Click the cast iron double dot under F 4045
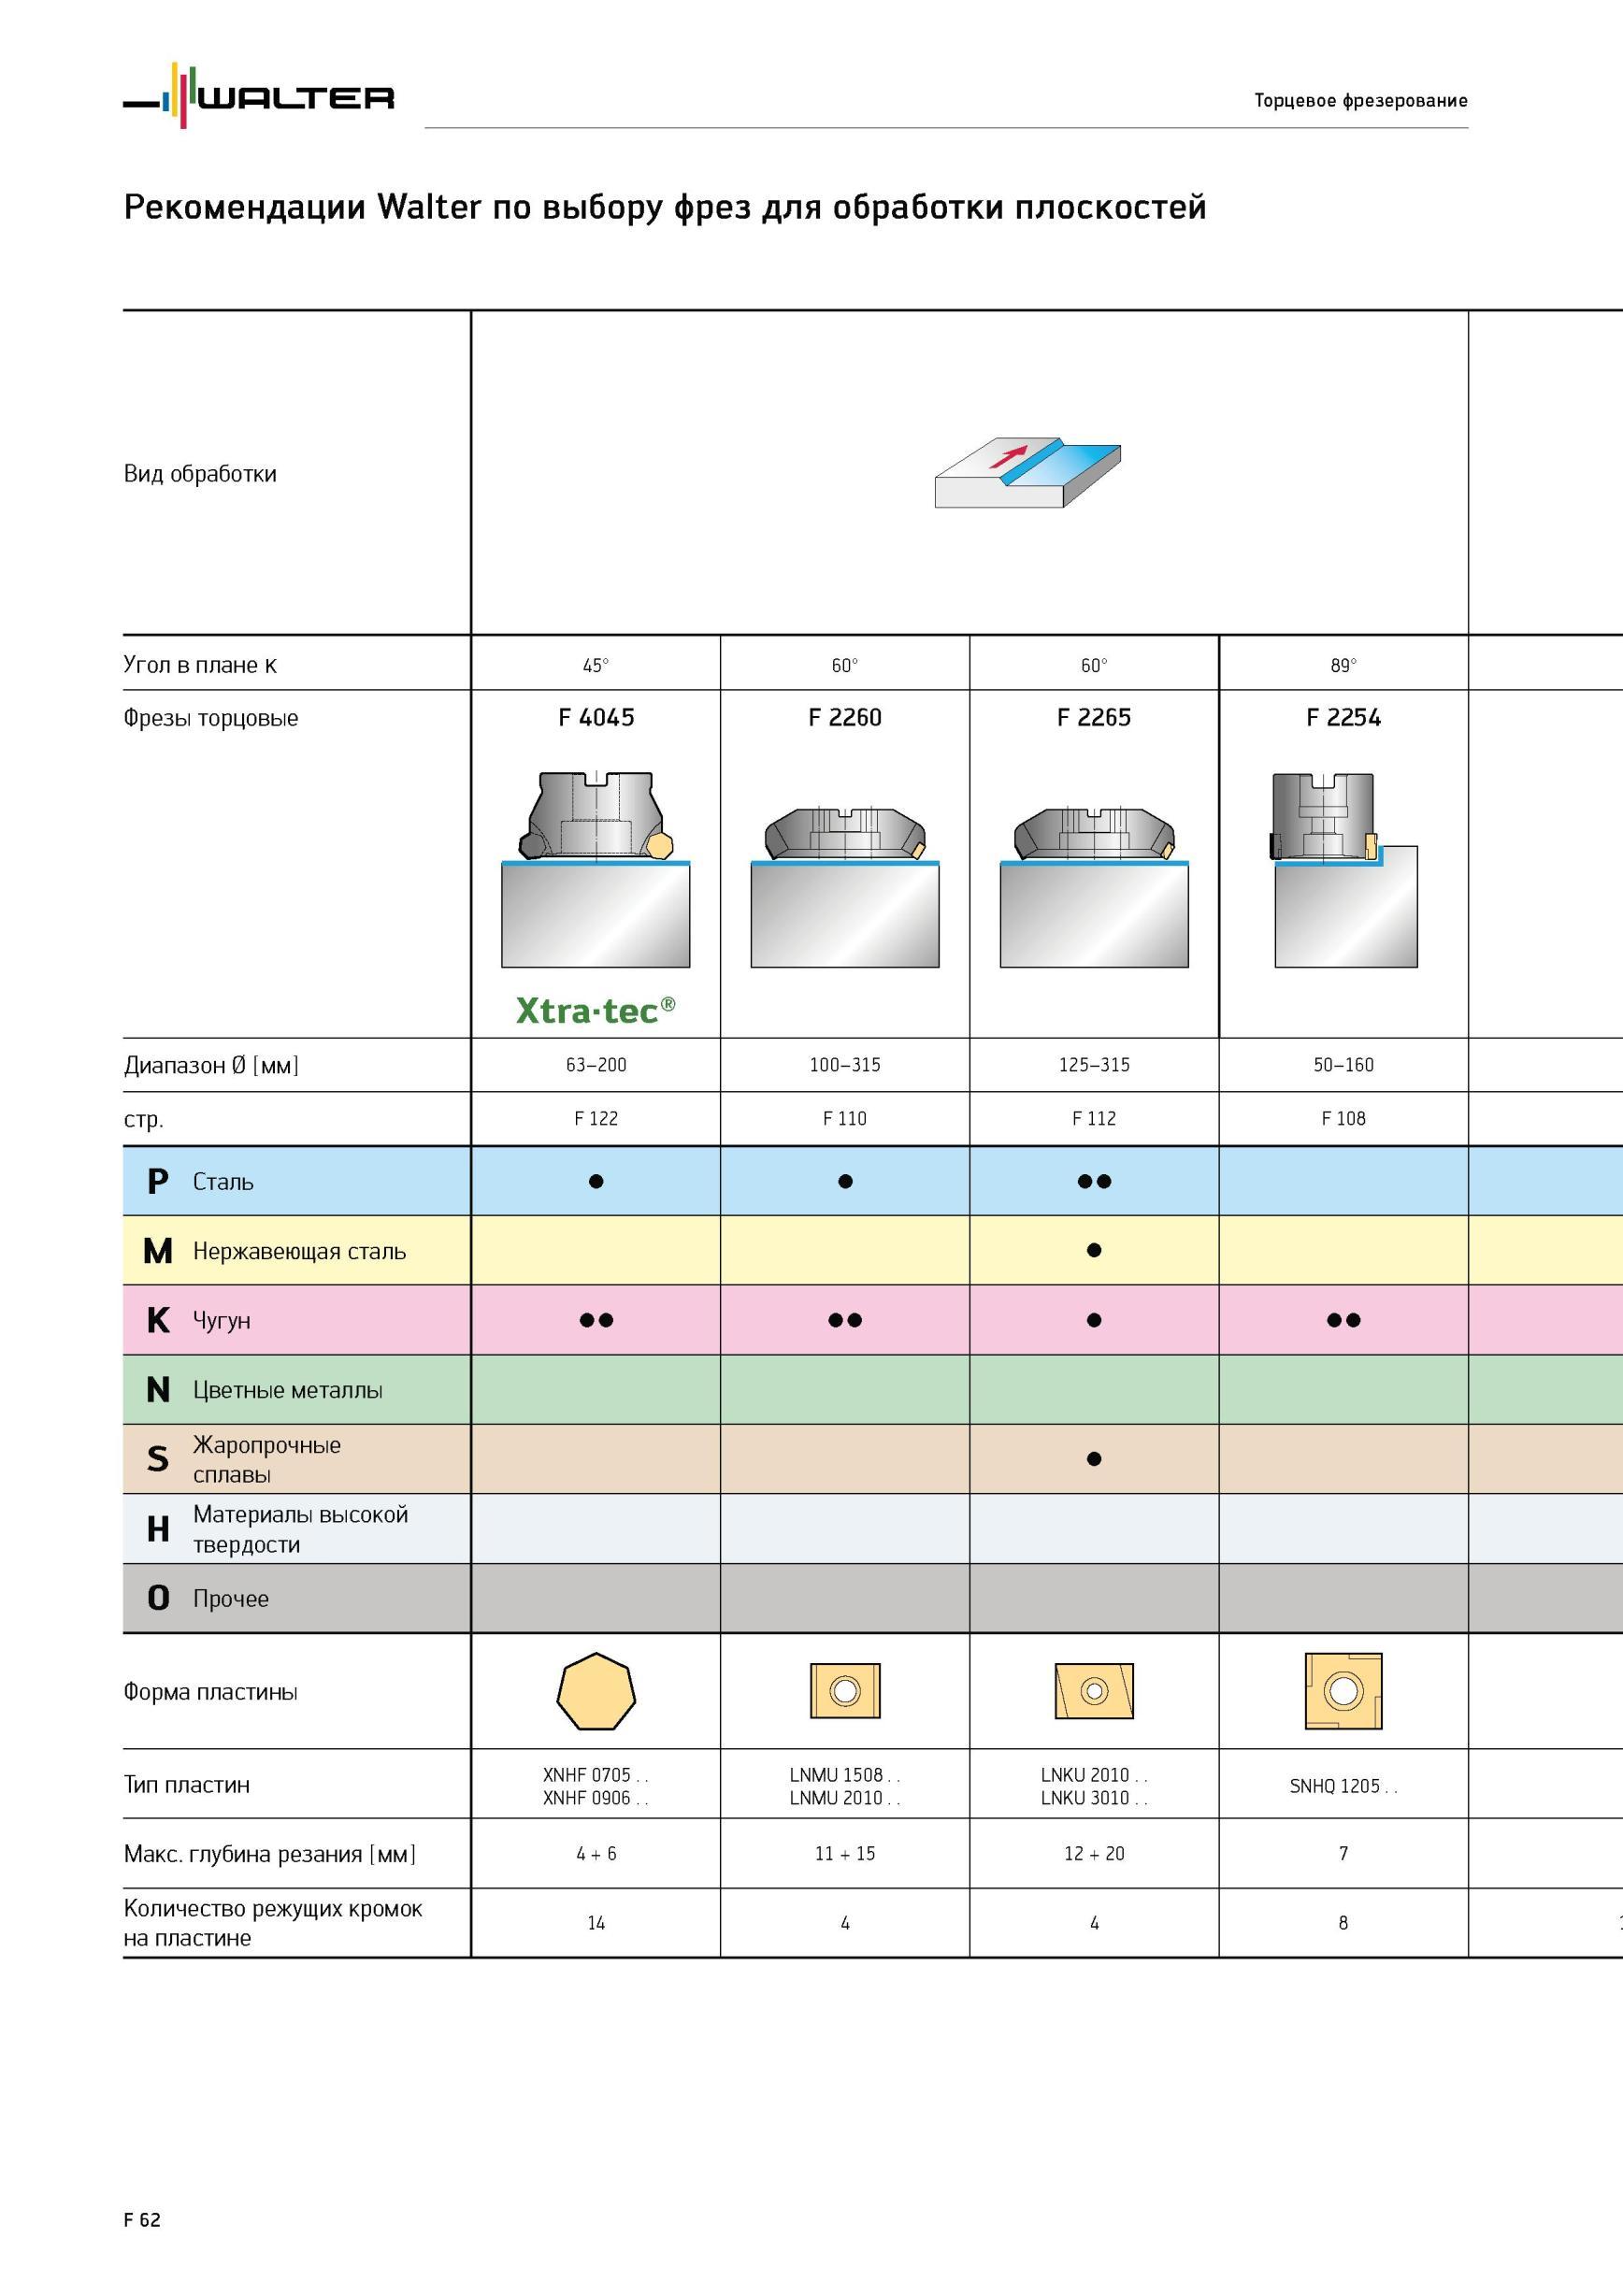The width and height of the screenshot is (1623, 2296). [596, 1320]
